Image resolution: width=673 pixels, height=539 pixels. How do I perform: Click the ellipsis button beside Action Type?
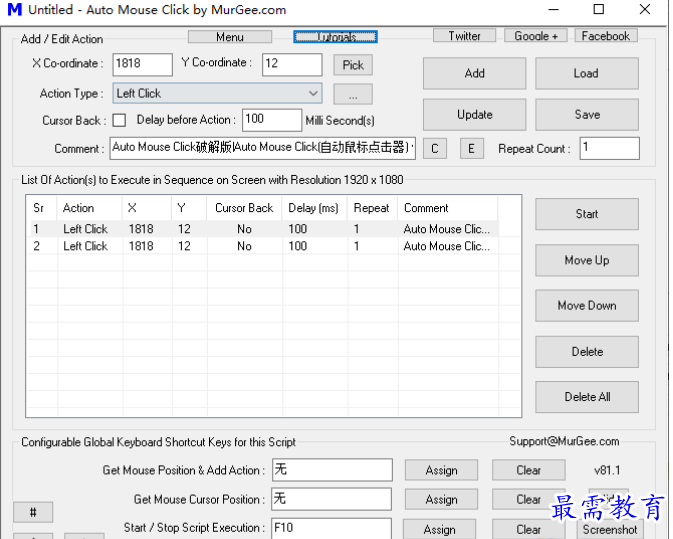(353, 94)
